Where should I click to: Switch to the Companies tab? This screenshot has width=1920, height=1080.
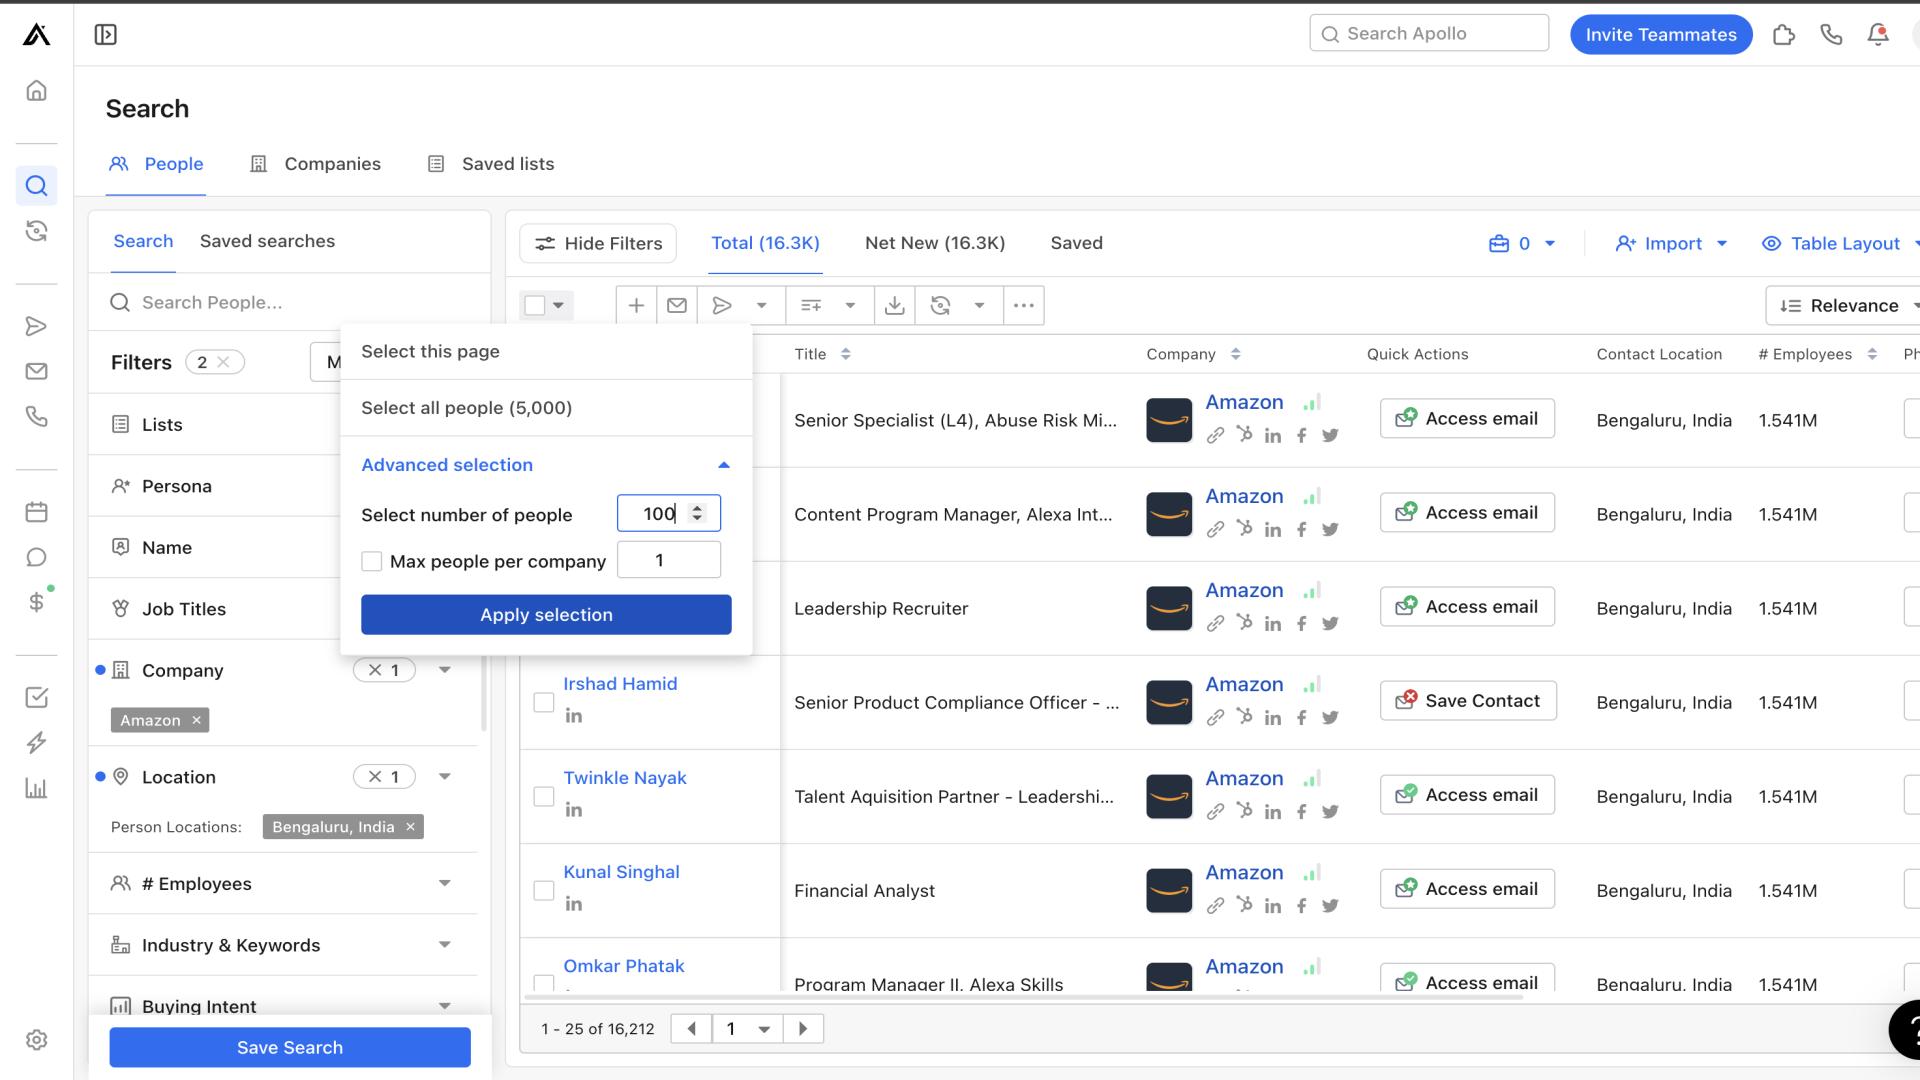[315, 164]
